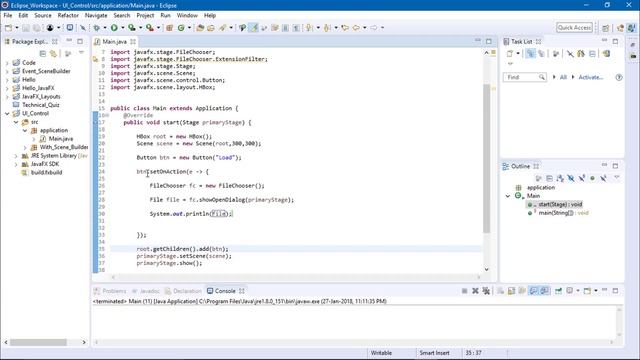Image resolution: width=640 pixels, height=360 pixels.
Task: Toggle Hide Non-Public Members in Outline
Action: 592,178
